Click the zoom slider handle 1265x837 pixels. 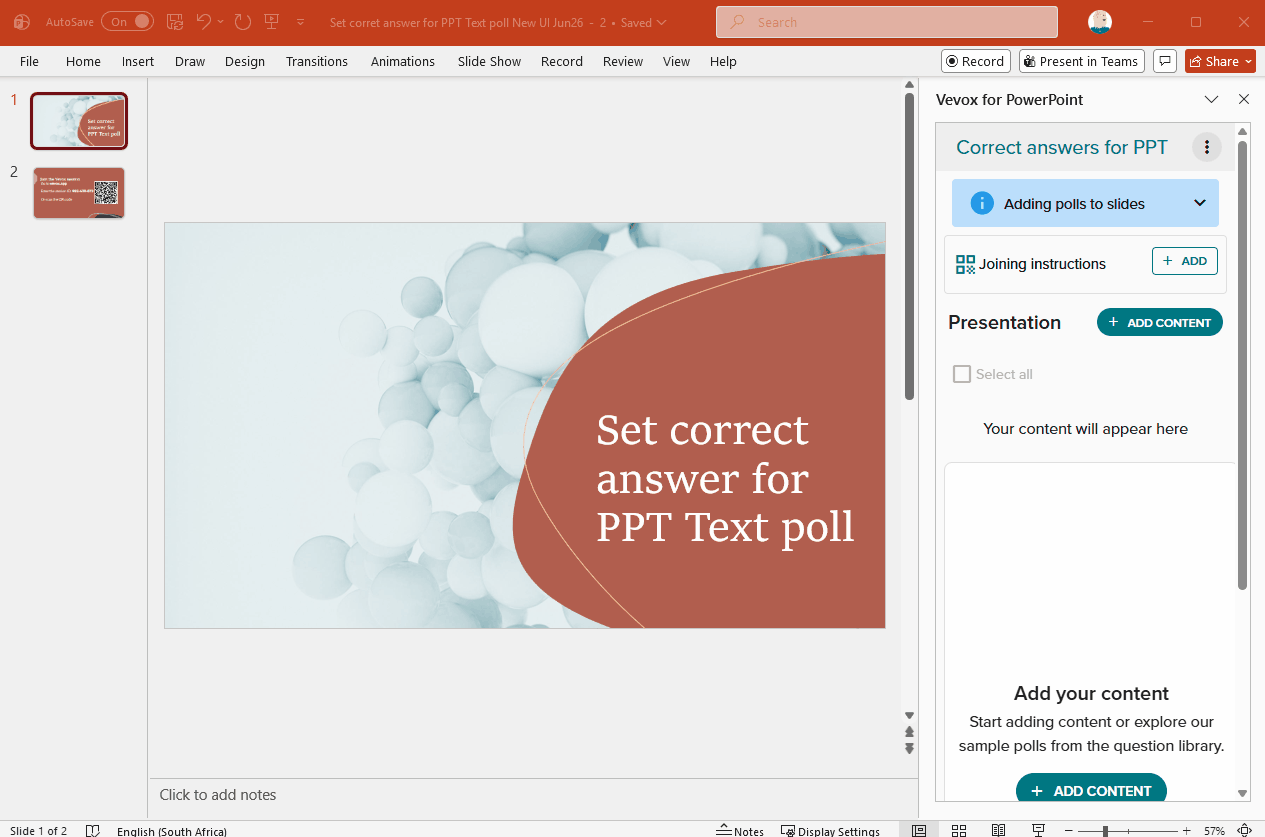(x=1105, y=831)
